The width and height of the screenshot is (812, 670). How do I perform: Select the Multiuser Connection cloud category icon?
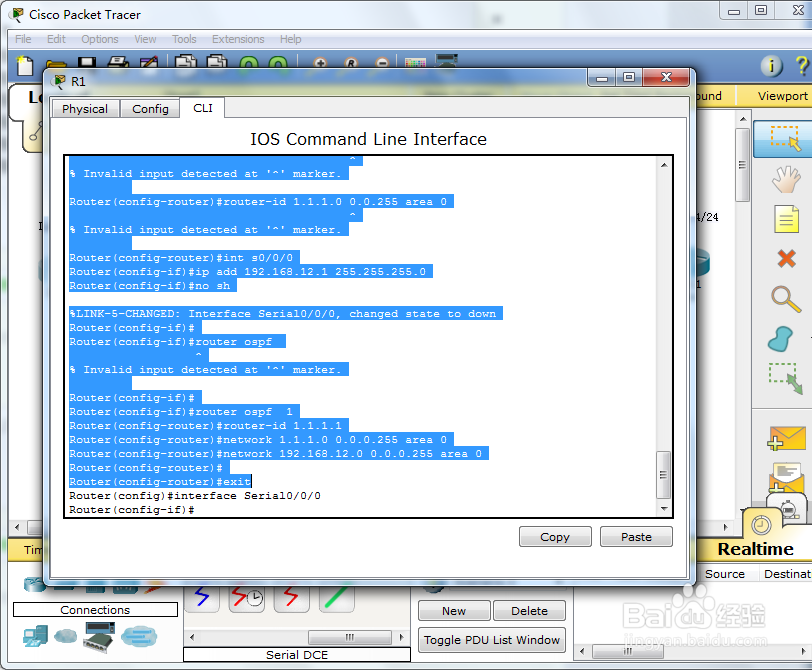(x=139, y=636)
